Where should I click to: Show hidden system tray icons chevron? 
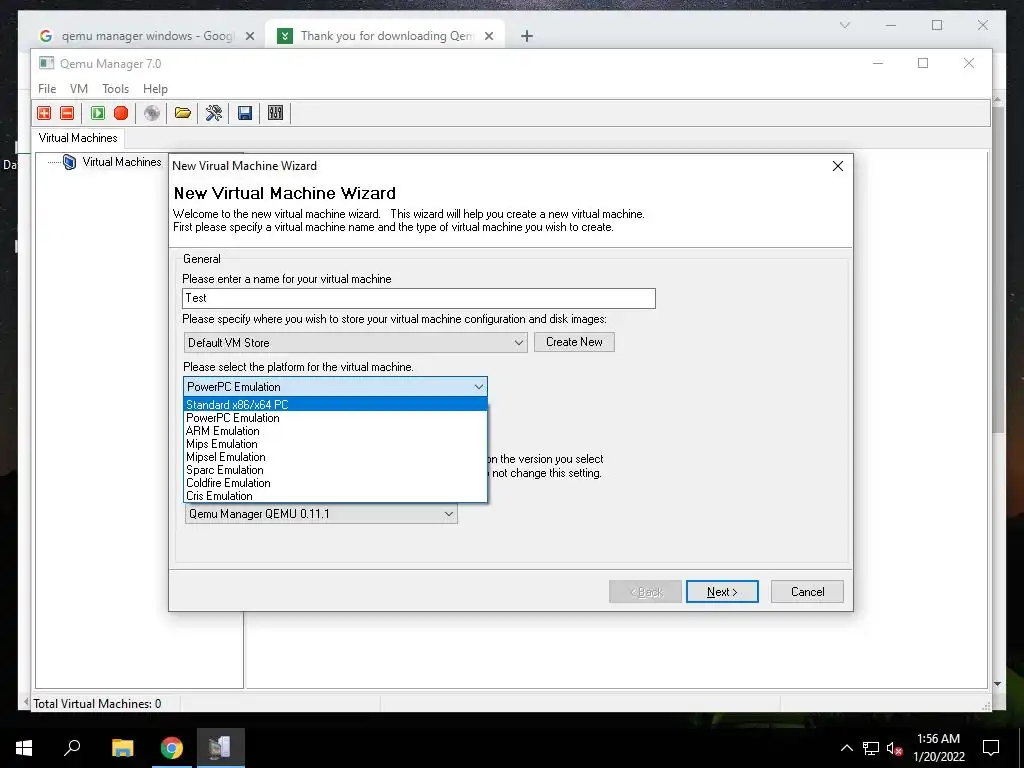846,748
